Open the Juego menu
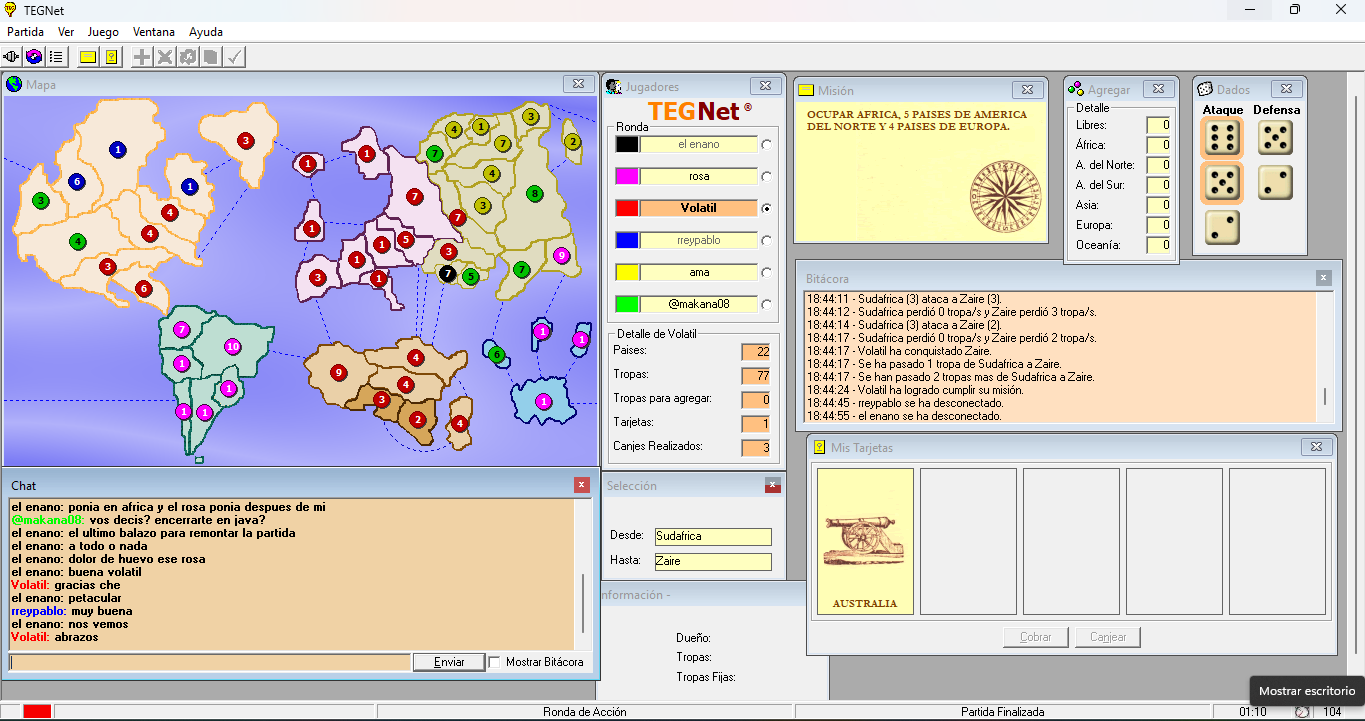Viewport: 1365px width, 721px height. (103, 32)
